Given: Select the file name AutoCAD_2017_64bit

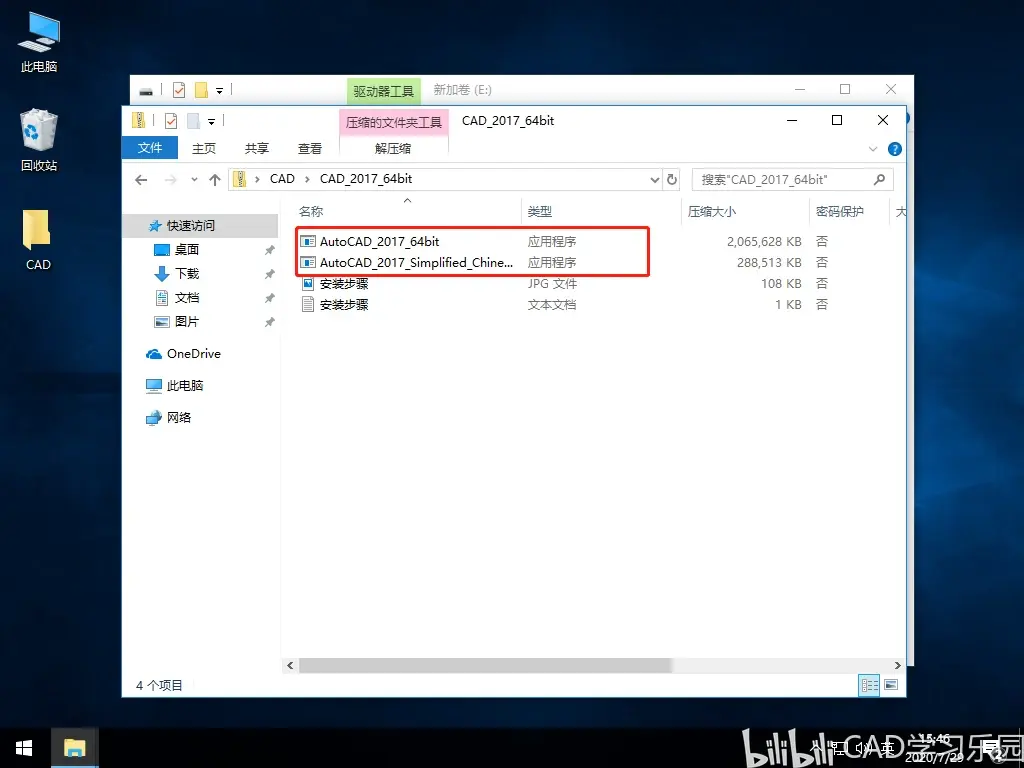Looking at the screenshot, I should click(x=379, y=242).
